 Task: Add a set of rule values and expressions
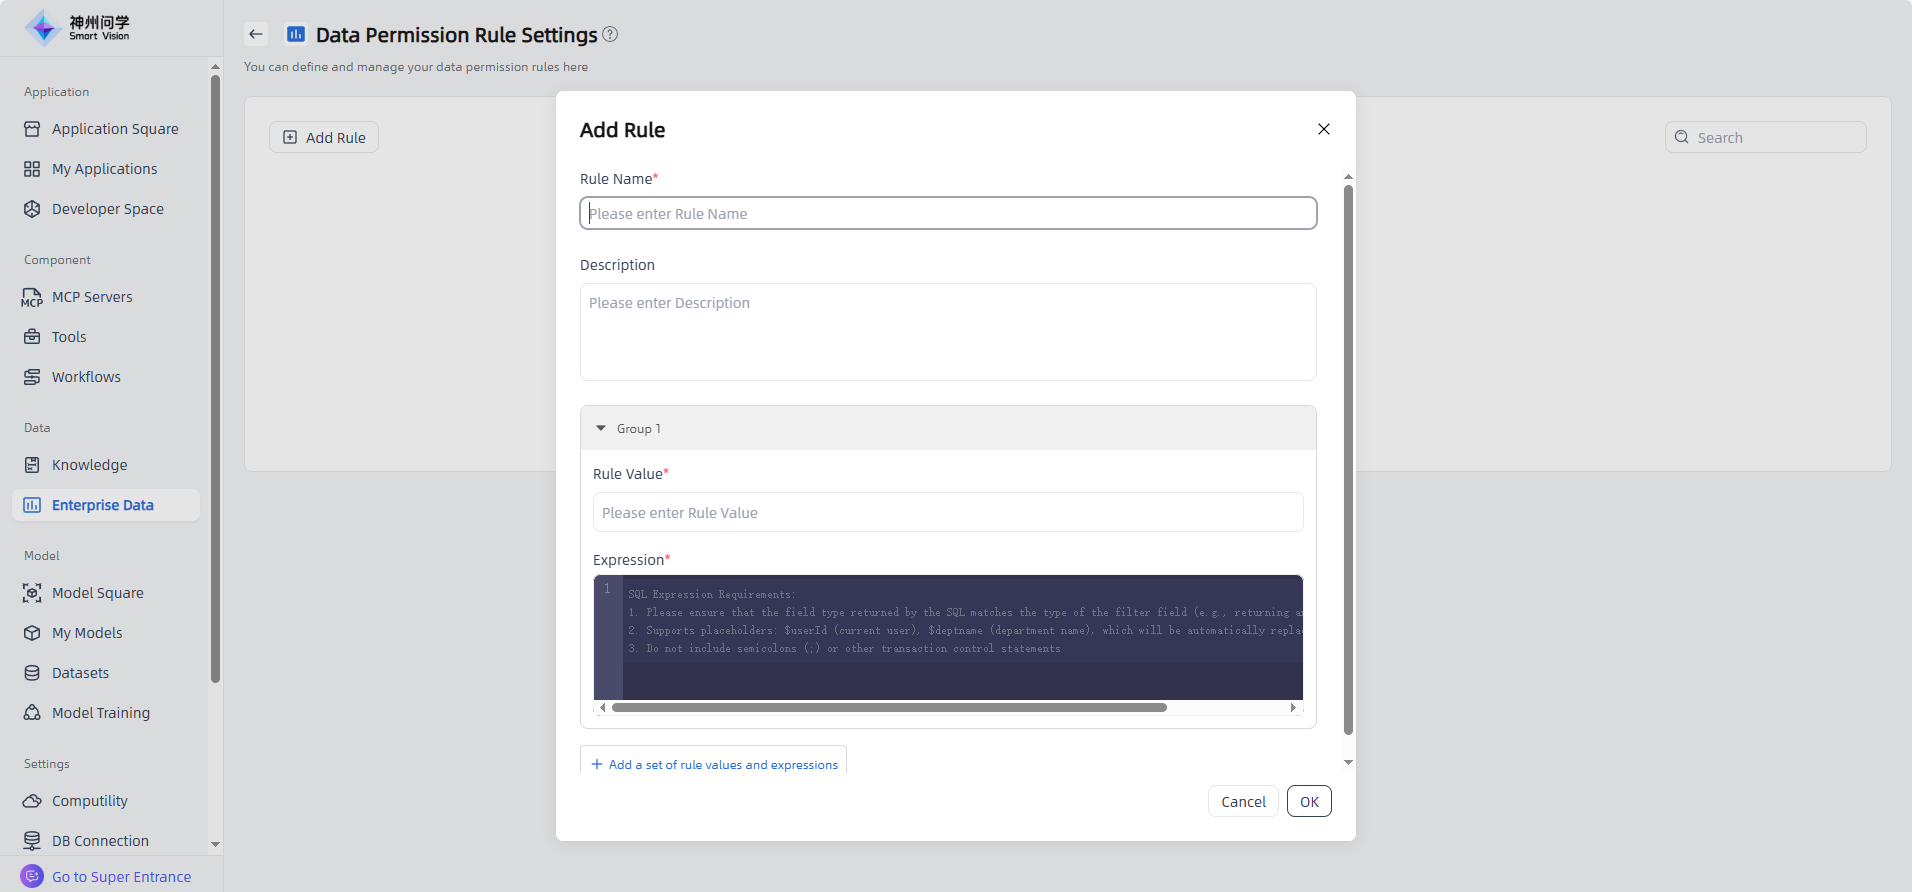point(714,764)
